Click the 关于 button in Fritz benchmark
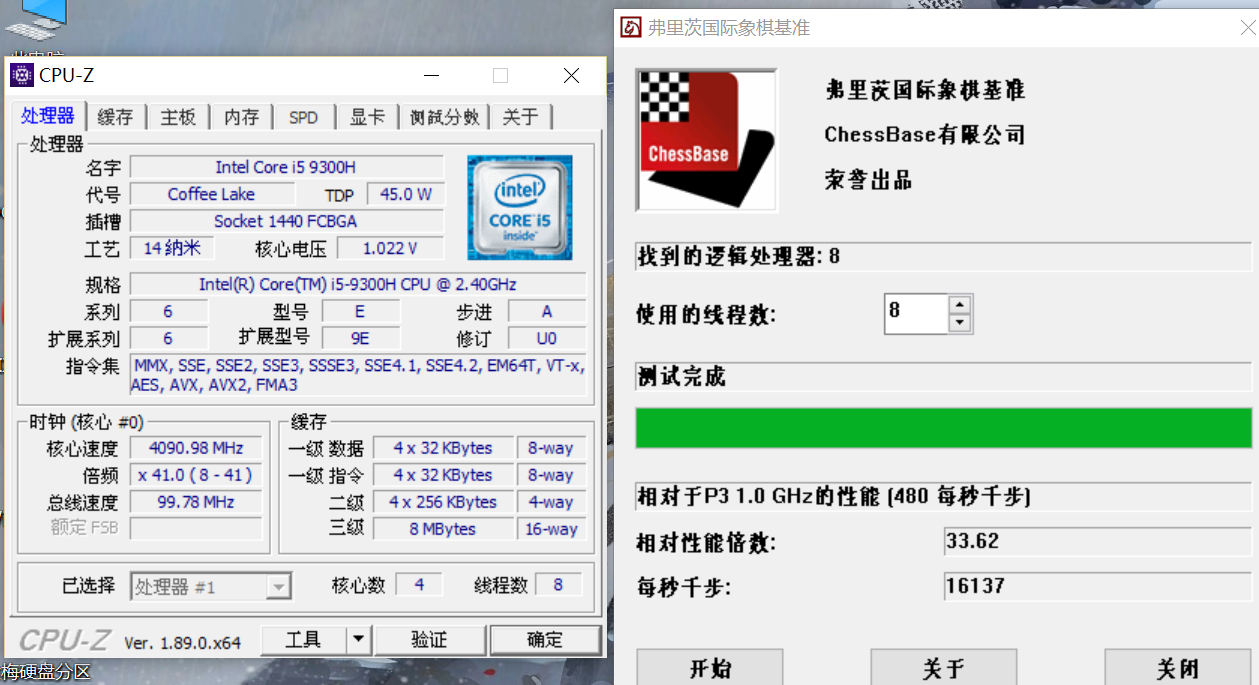1259x685 pixels. coord(944,668)
